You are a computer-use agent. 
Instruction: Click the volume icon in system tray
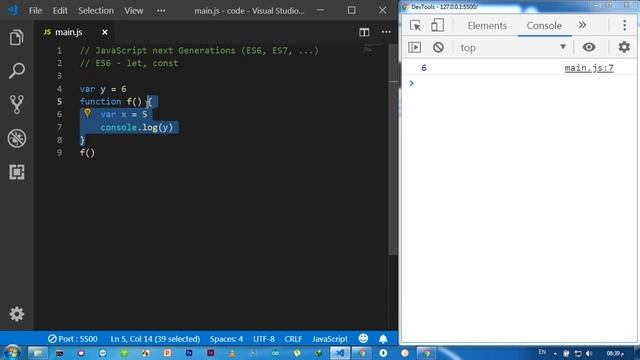(x=589, y=353)
